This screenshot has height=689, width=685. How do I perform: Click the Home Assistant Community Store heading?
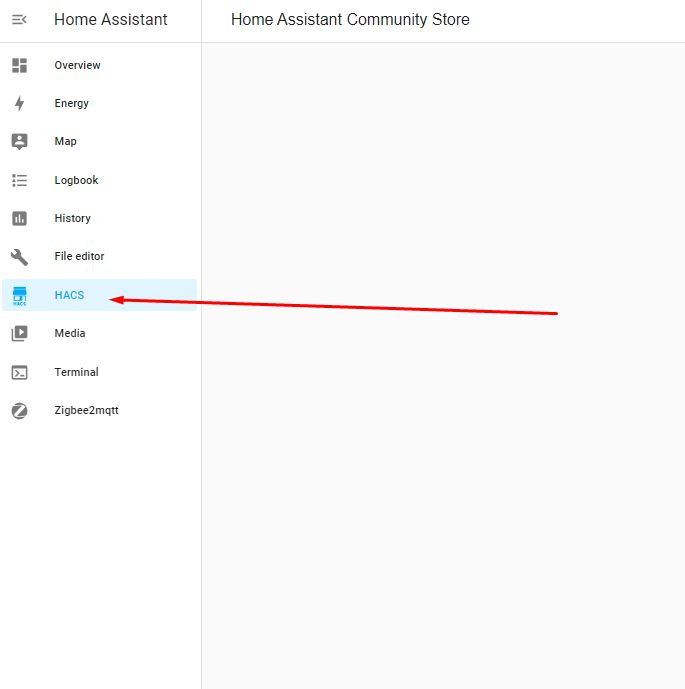pyautogui.click(x=350, y=20)
